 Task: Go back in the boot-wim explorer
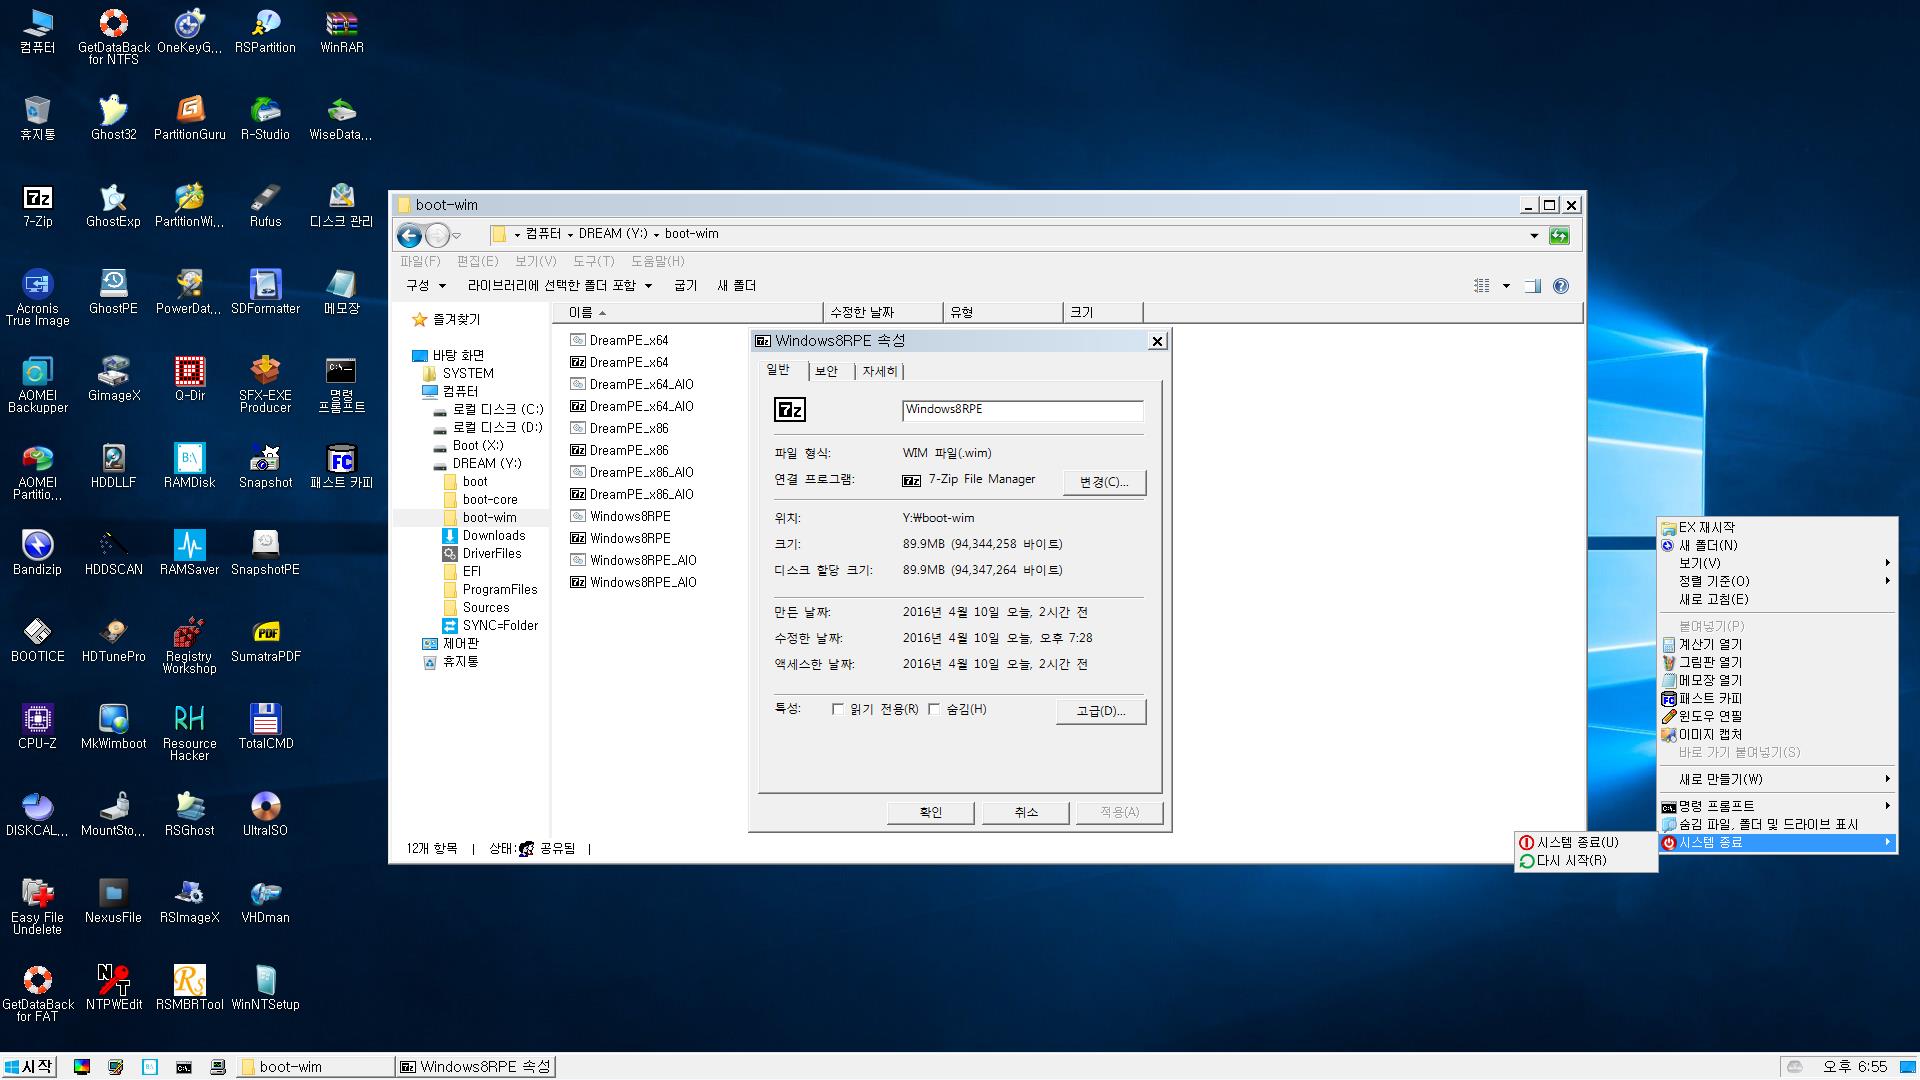409,235
